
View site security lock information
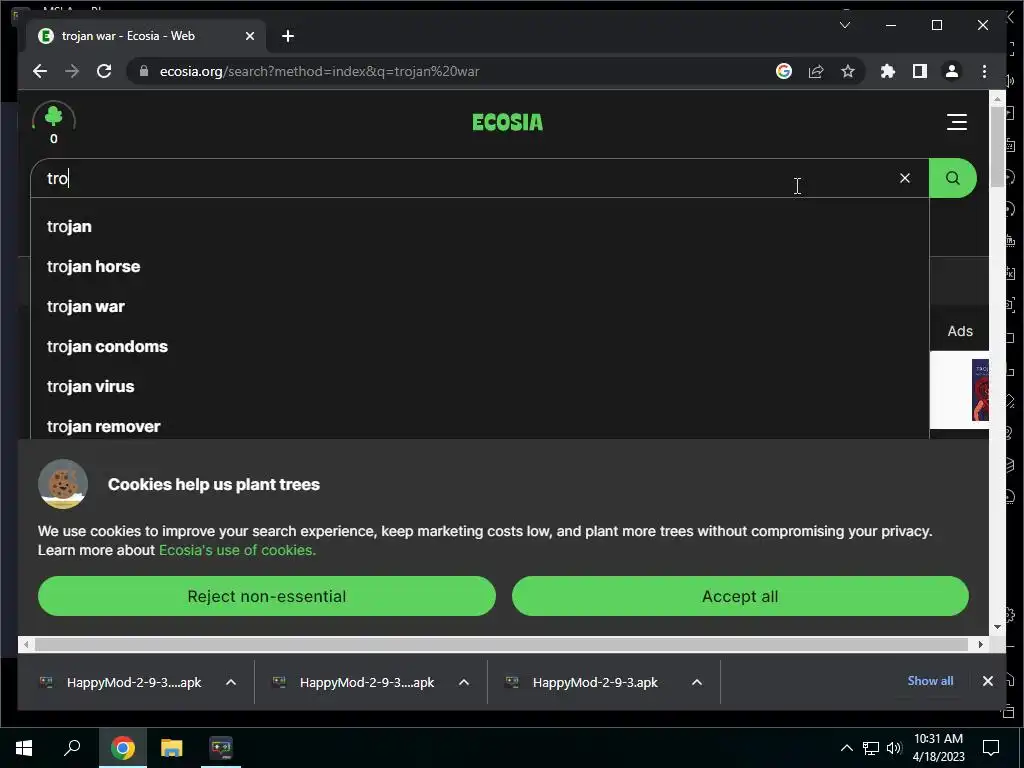[144, 71]
